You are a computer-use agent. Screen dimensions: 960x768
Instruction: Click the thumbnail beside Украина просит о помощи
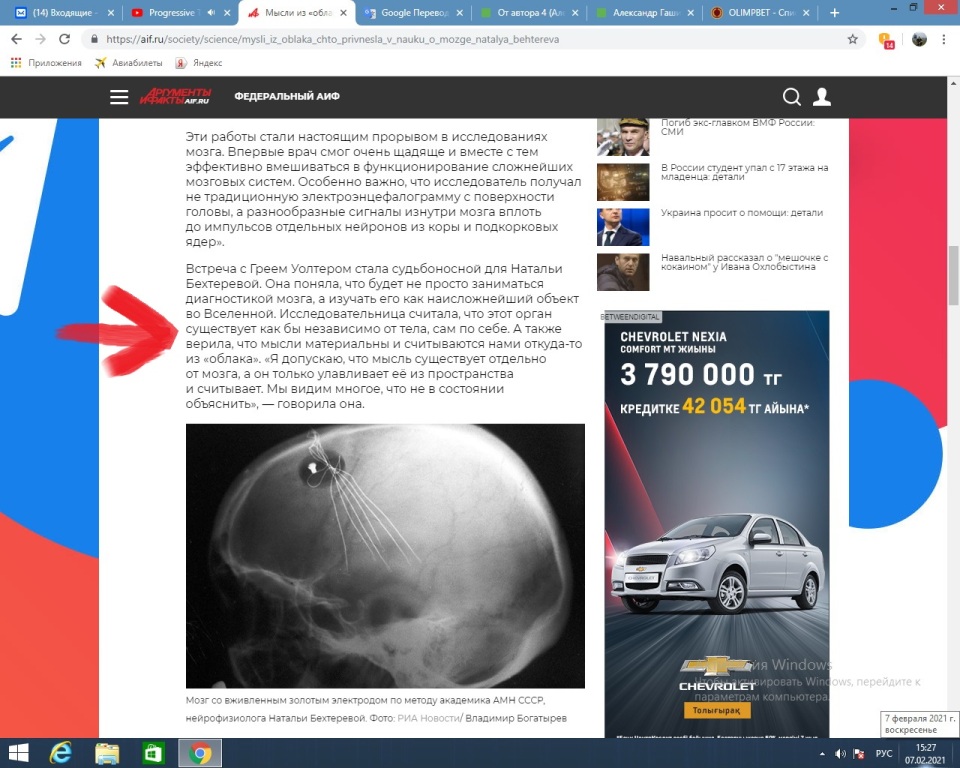623,227
